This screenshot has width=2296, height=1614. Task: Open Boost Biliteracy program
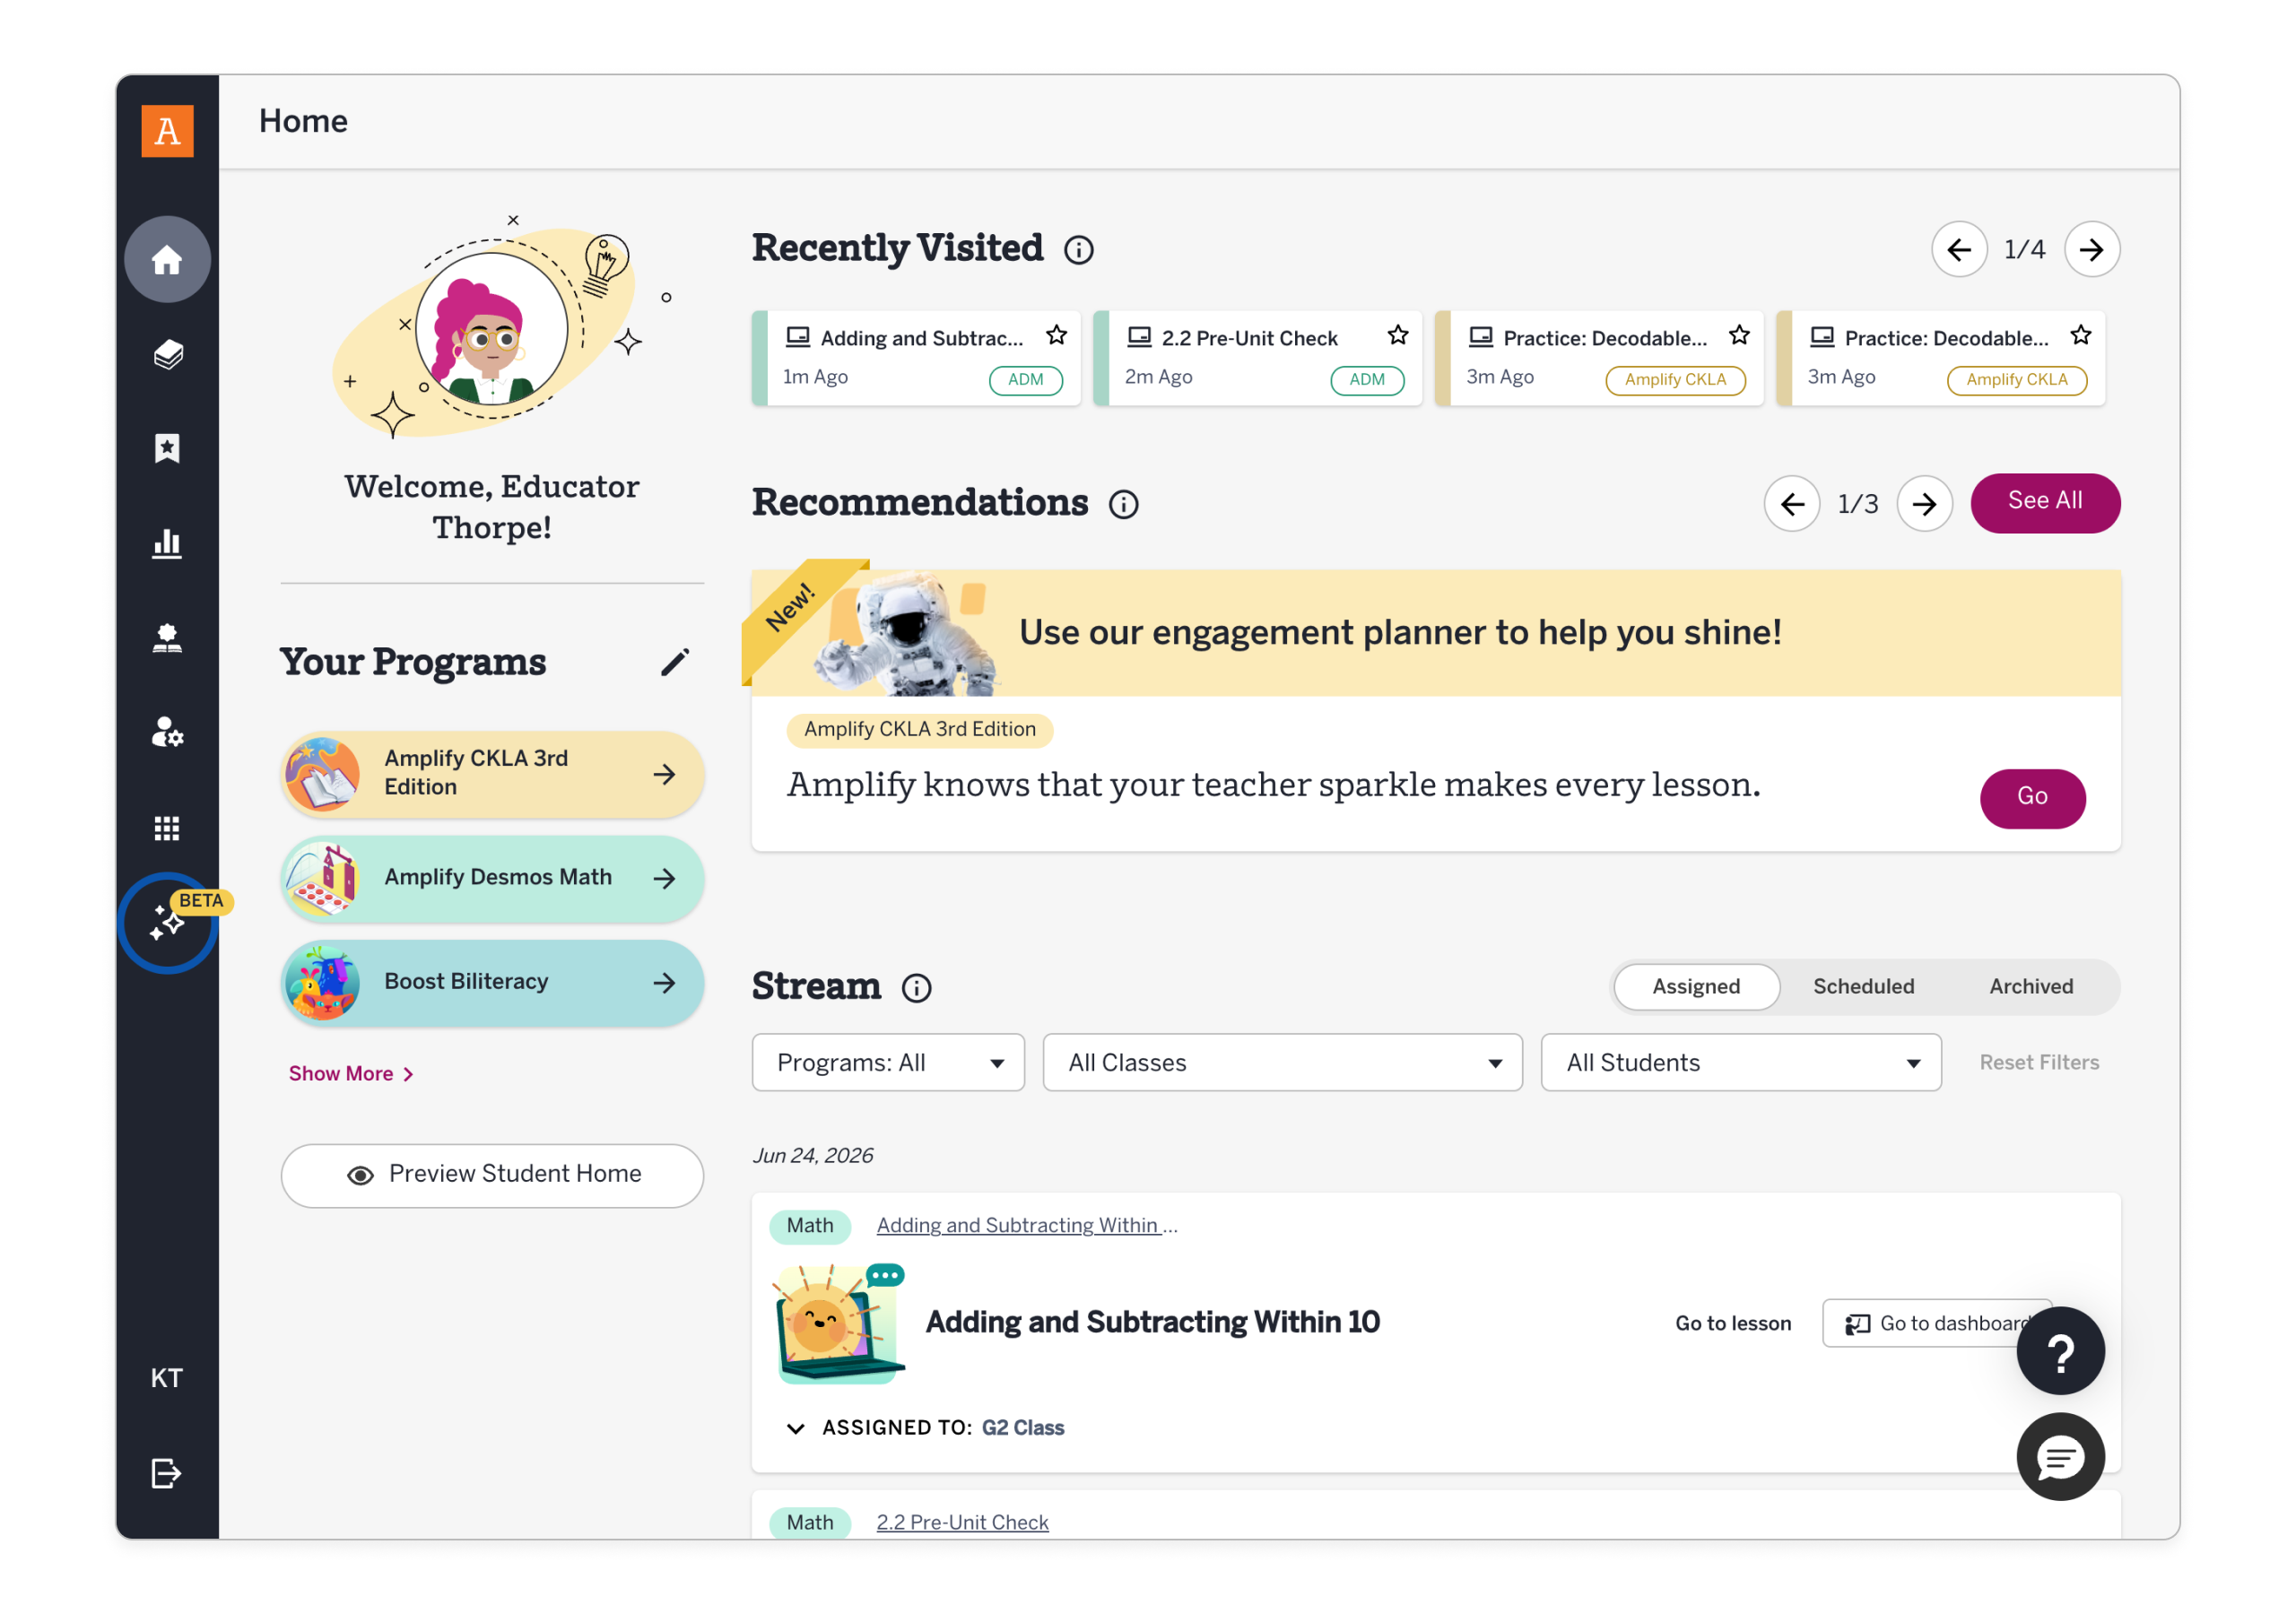[492, 982]
